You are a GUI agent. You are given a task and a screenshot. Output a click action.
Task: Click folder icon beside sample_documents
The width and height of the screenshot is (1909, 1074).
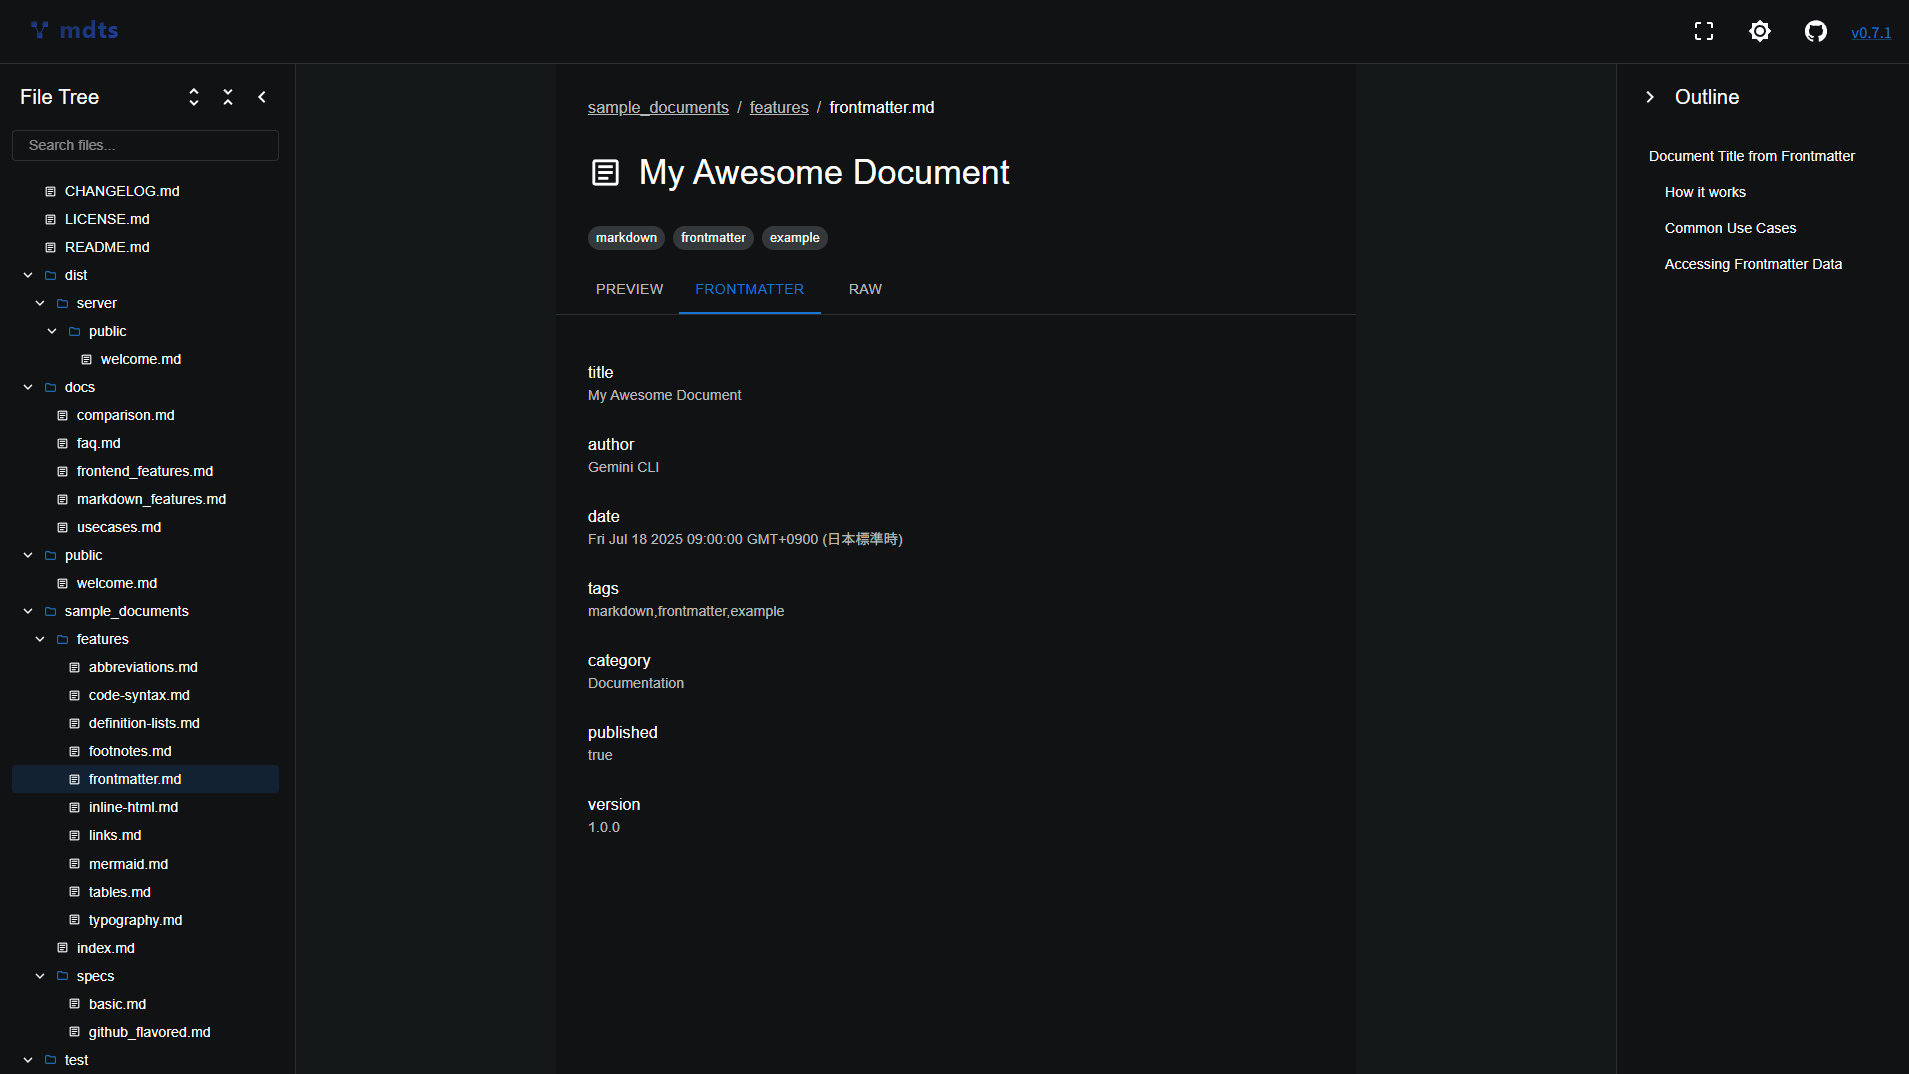pos(50,611)
